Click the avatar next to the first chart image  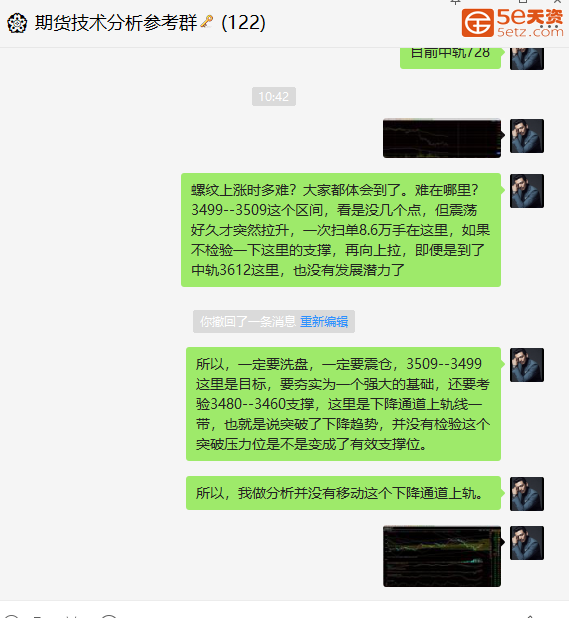pos(527,136)
